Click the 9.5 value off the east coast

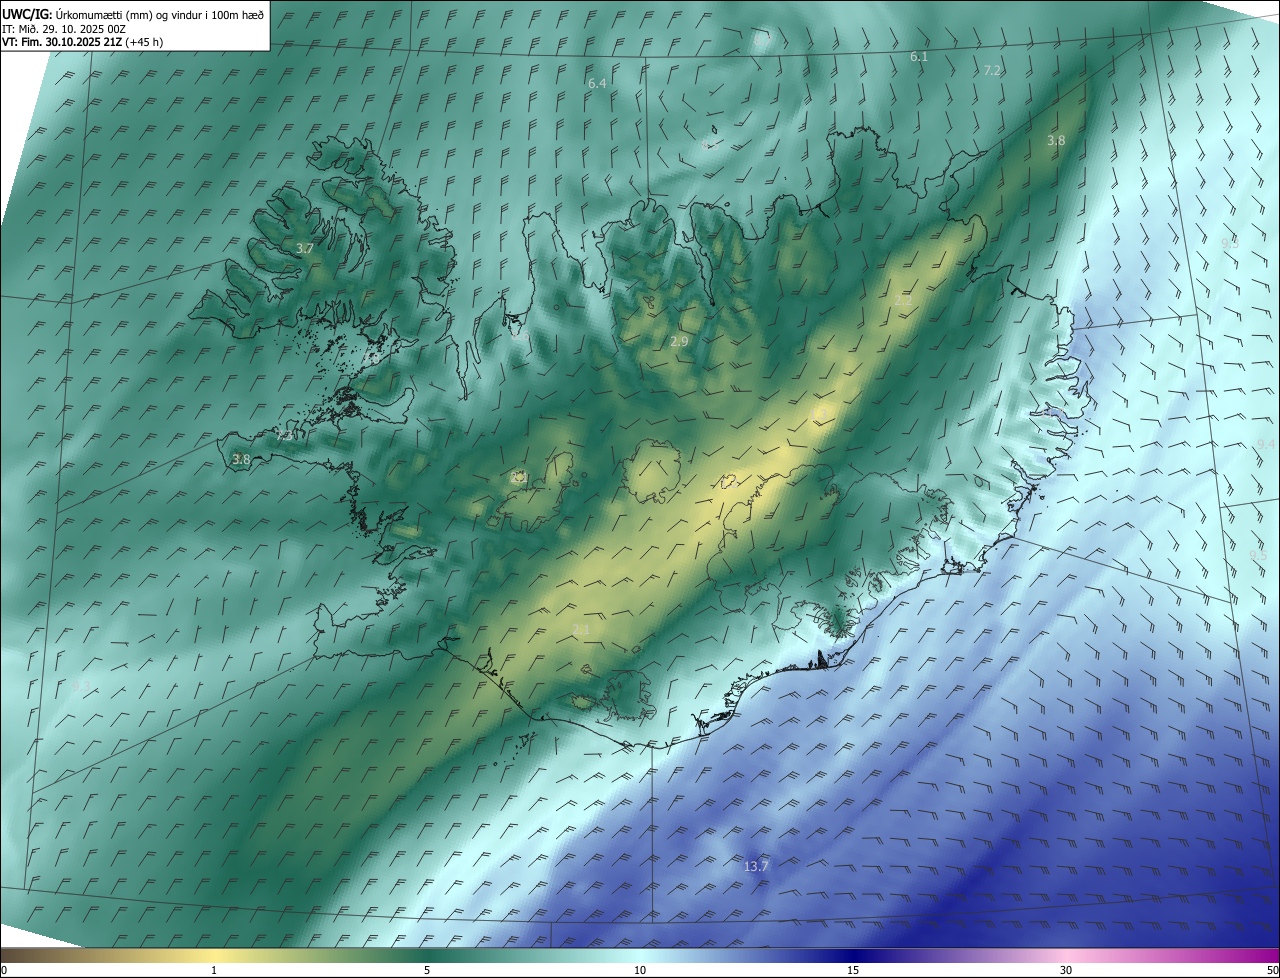click(x=1258, y=555)
